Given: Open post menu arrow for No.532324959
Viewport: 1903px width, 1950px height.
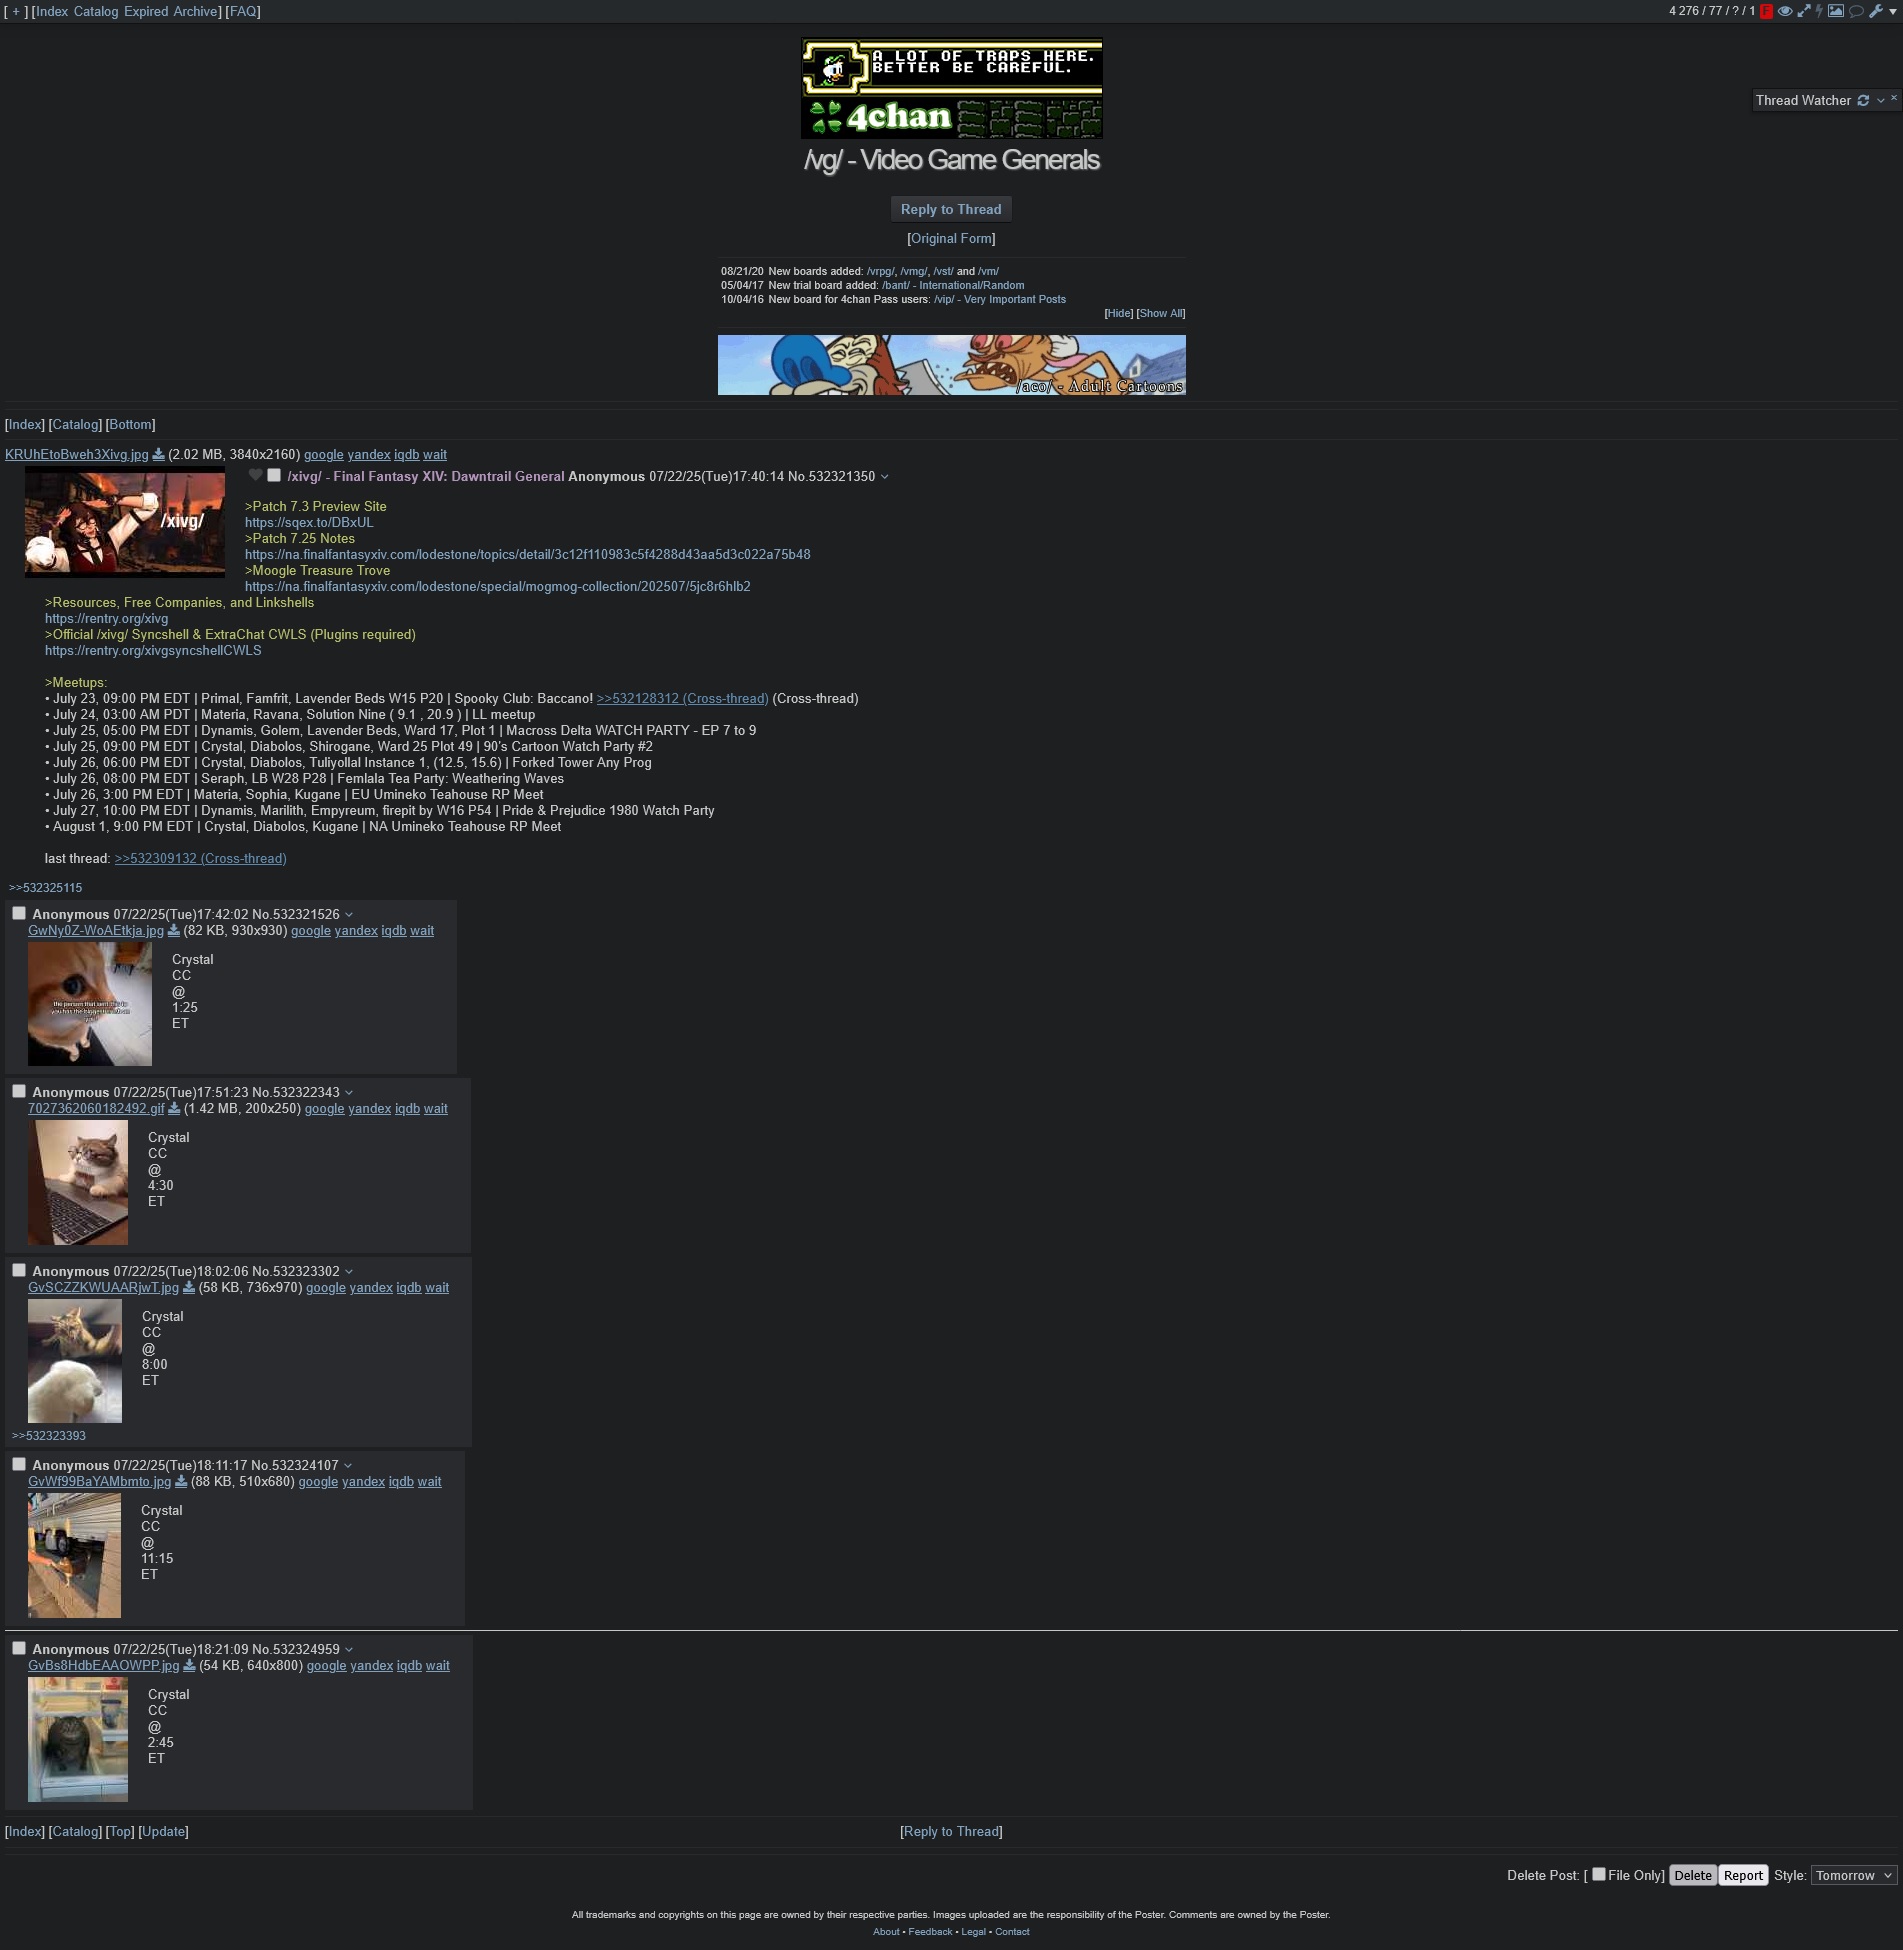Looking at the screenshot, I should coord(349,1650).
